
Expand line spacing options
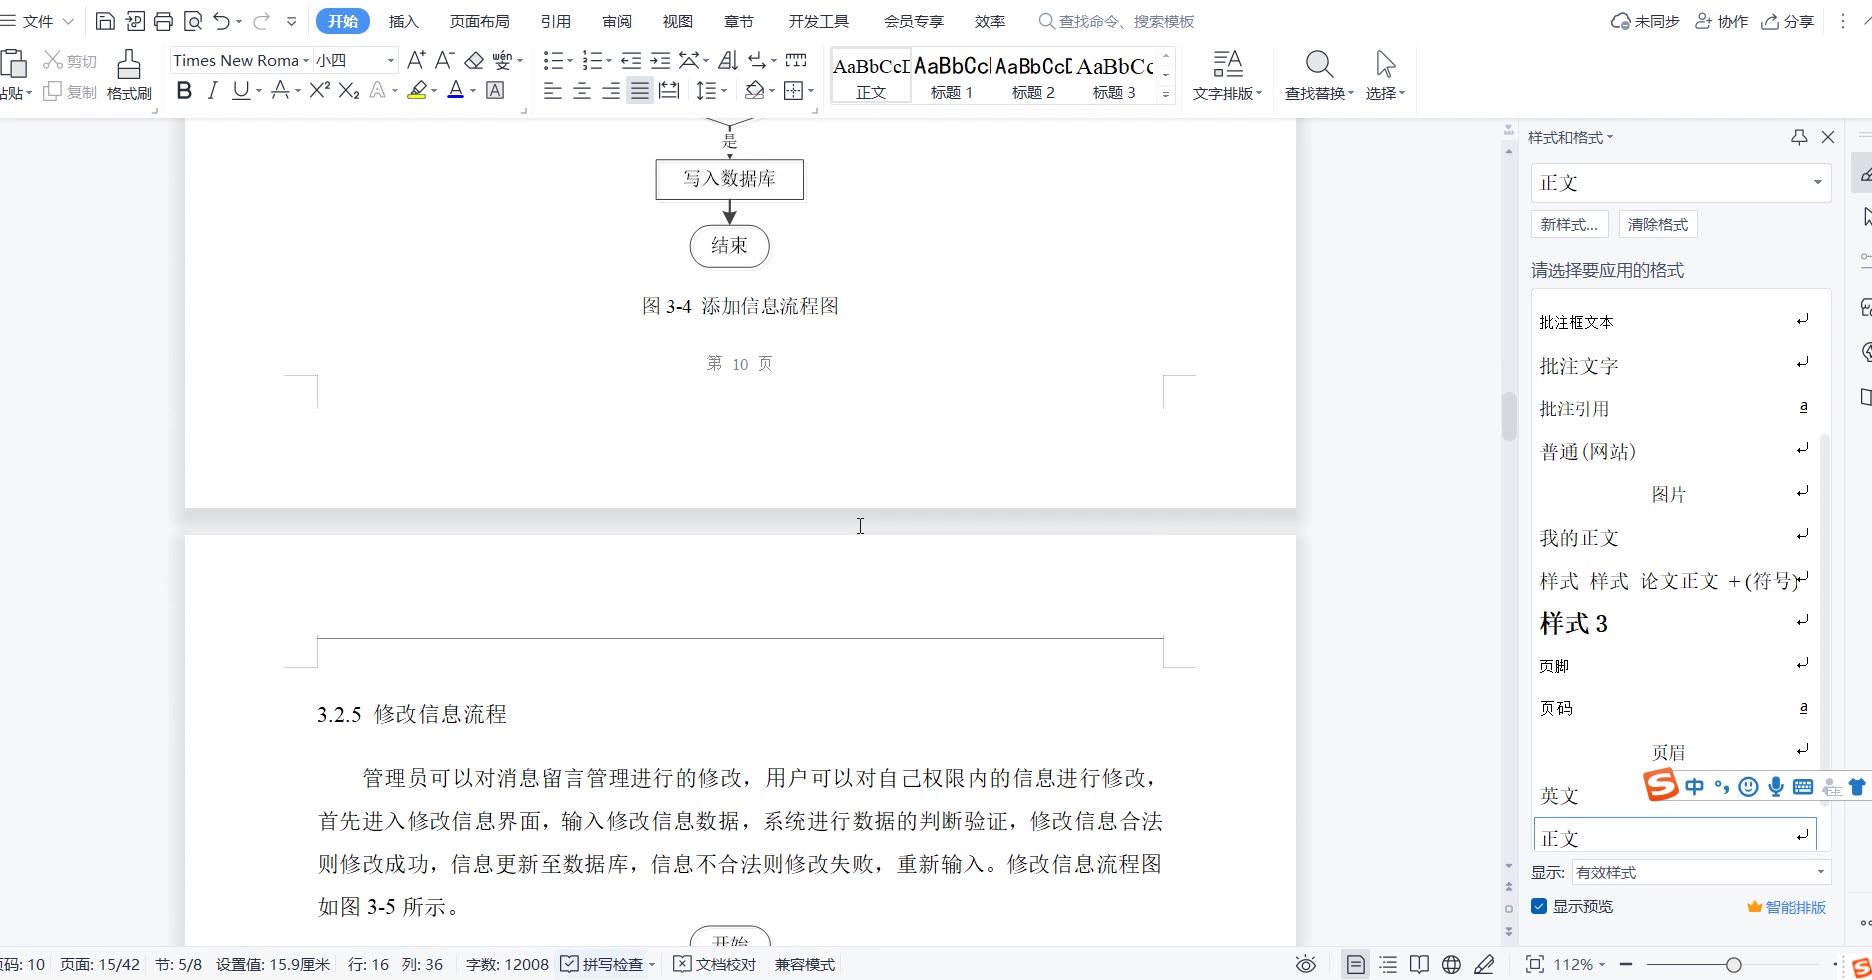[x=724, y=91]
